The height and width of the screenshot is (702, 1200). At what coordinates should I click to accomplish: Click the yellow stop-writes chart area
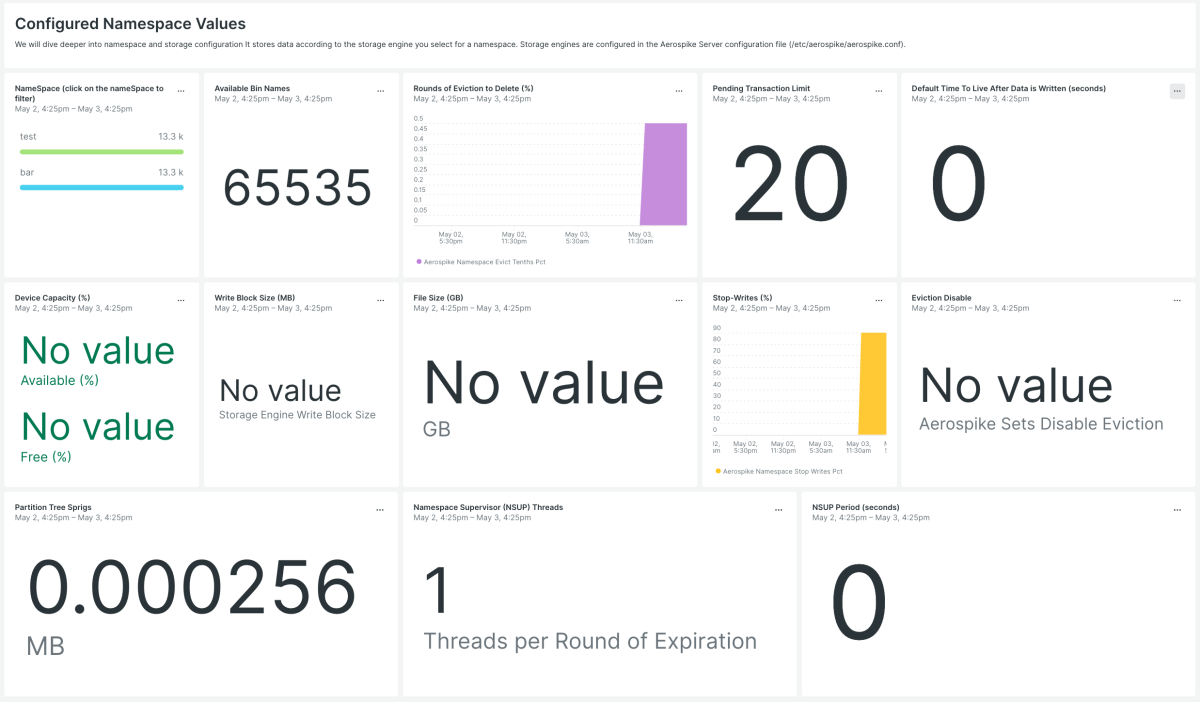click(872, 384)
